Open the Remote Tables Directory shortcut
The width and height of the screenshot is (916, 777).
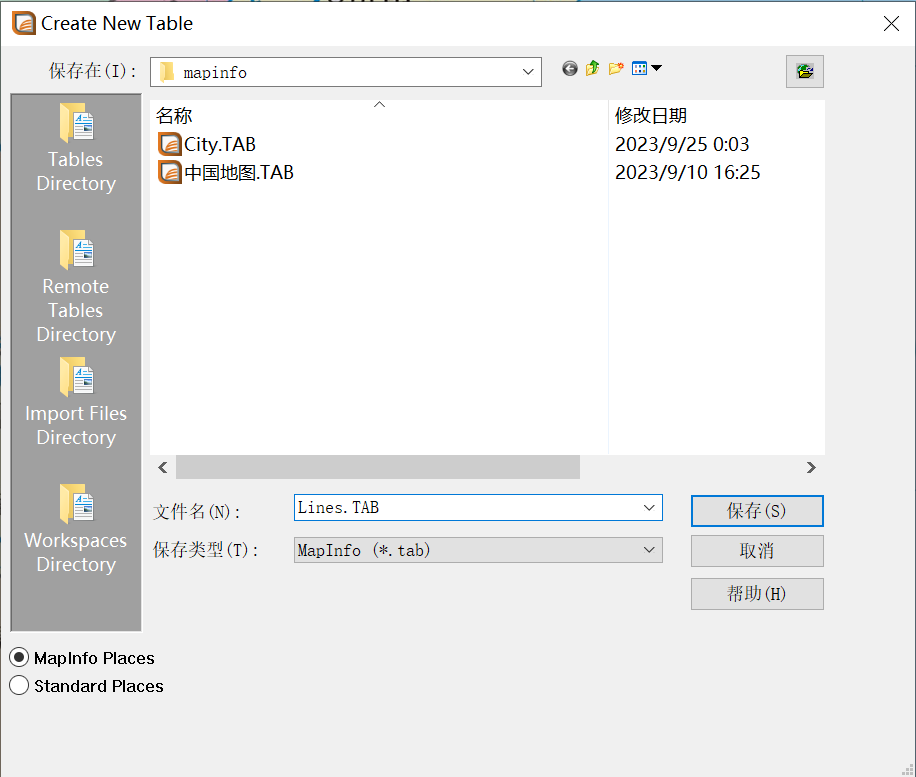tap(76, 286)
